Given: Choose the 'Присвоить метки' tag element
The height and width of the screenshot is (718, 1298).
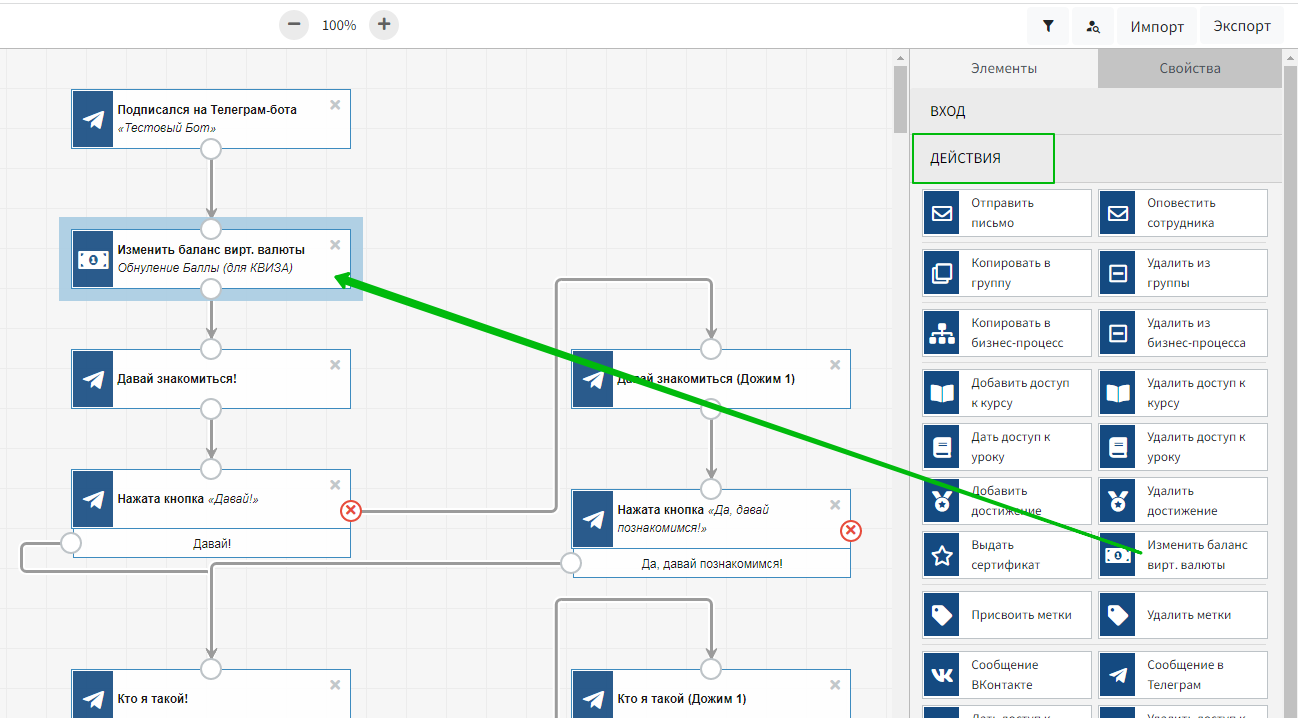Looking at the screenshot, I should pyautogui.click(x=1007, y=615).
